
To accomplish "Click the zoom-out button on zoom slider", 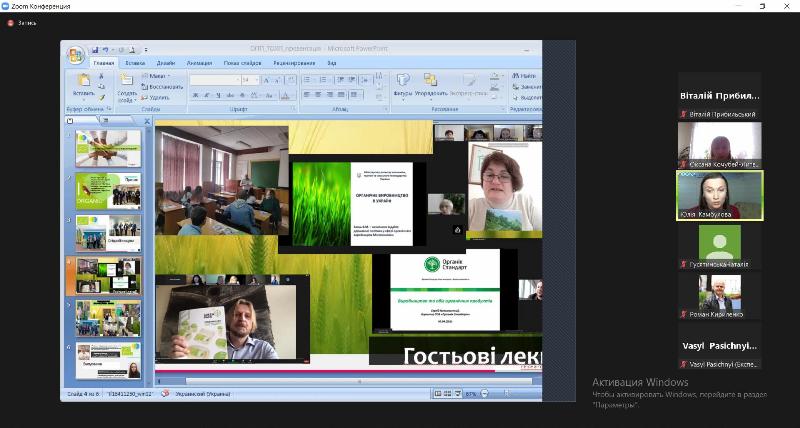I will click(482, 395).
